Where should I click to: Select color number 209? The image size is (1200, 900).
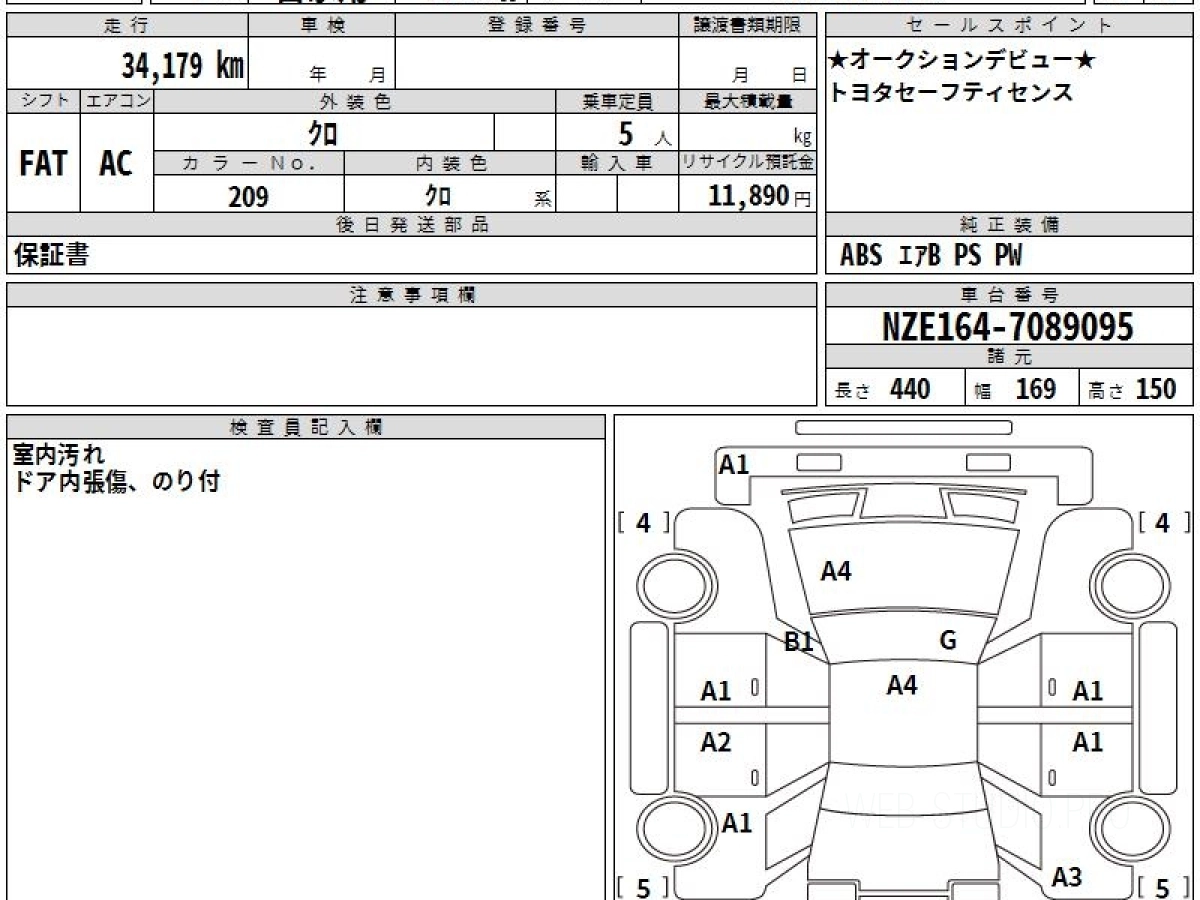(x=248, y=197)
